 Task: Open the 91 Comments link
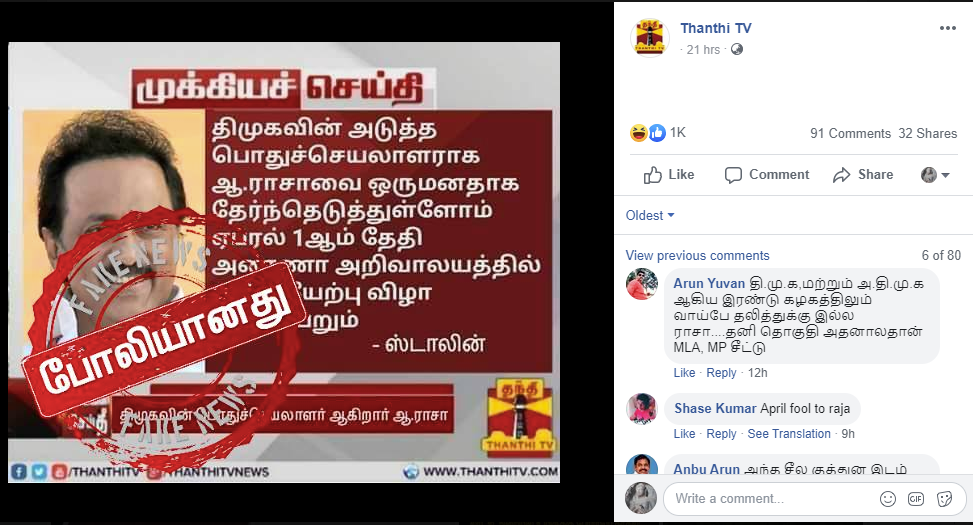(x=850, y=133)
